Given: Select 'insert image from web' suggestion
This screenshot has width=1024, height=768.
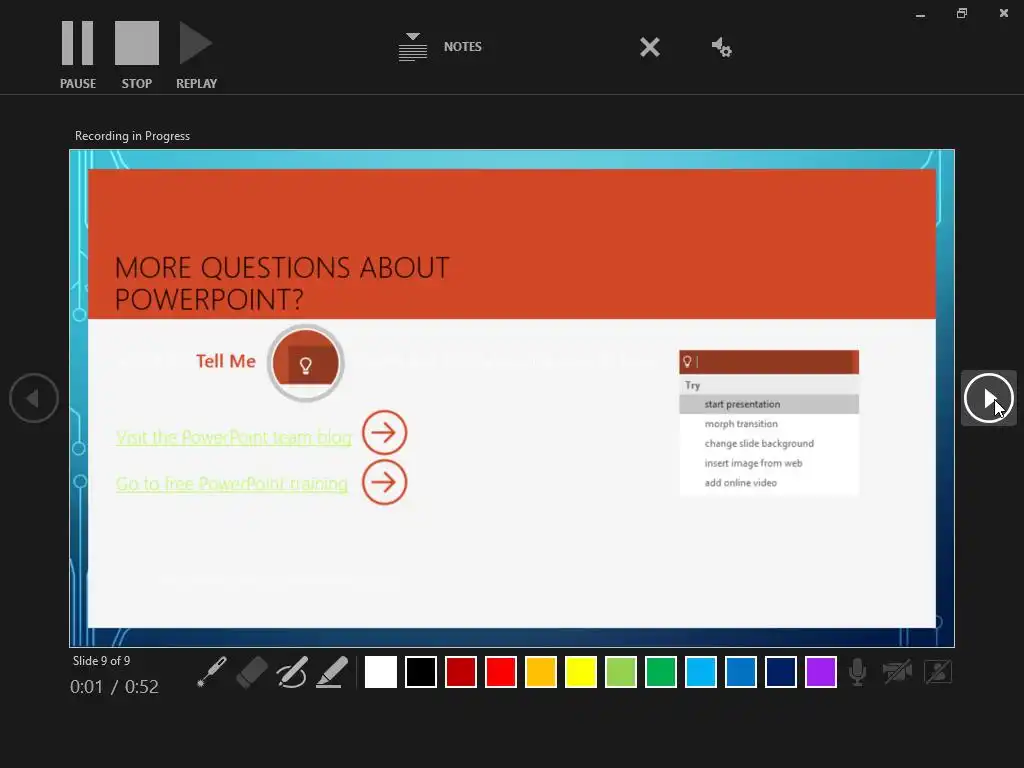Looking at the screenshot, I should click(x=769, y=463).
